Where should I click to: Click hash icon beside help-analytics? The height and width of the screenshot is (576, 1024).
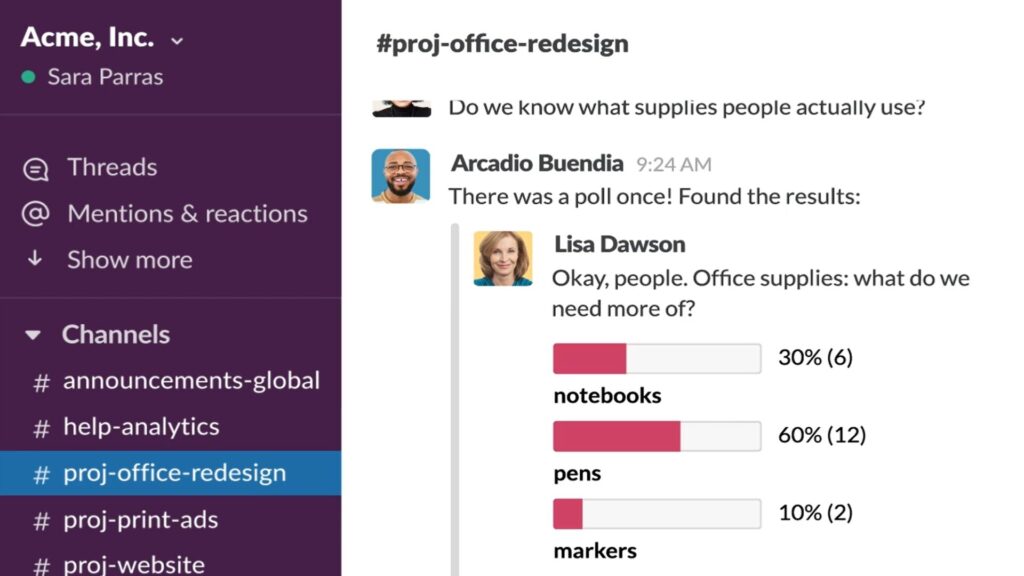click(x=42, y=428)
